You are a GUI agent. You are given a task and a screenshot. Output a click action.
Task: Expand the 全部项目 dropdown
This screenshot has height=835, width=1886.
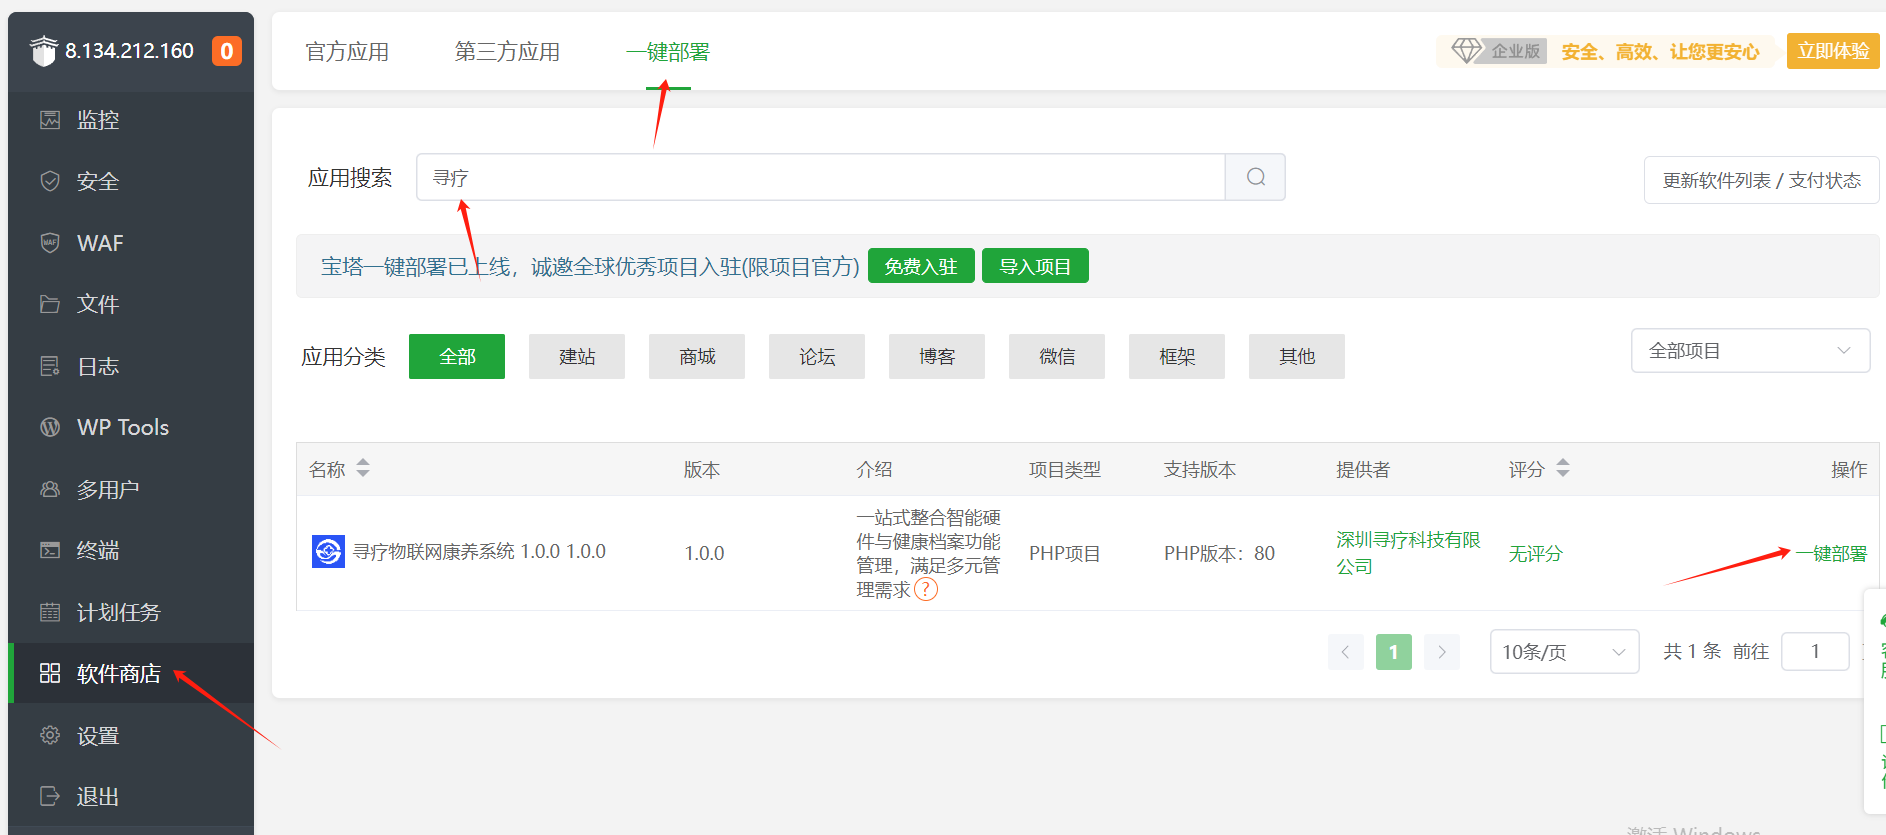[x=1750, y=351]
